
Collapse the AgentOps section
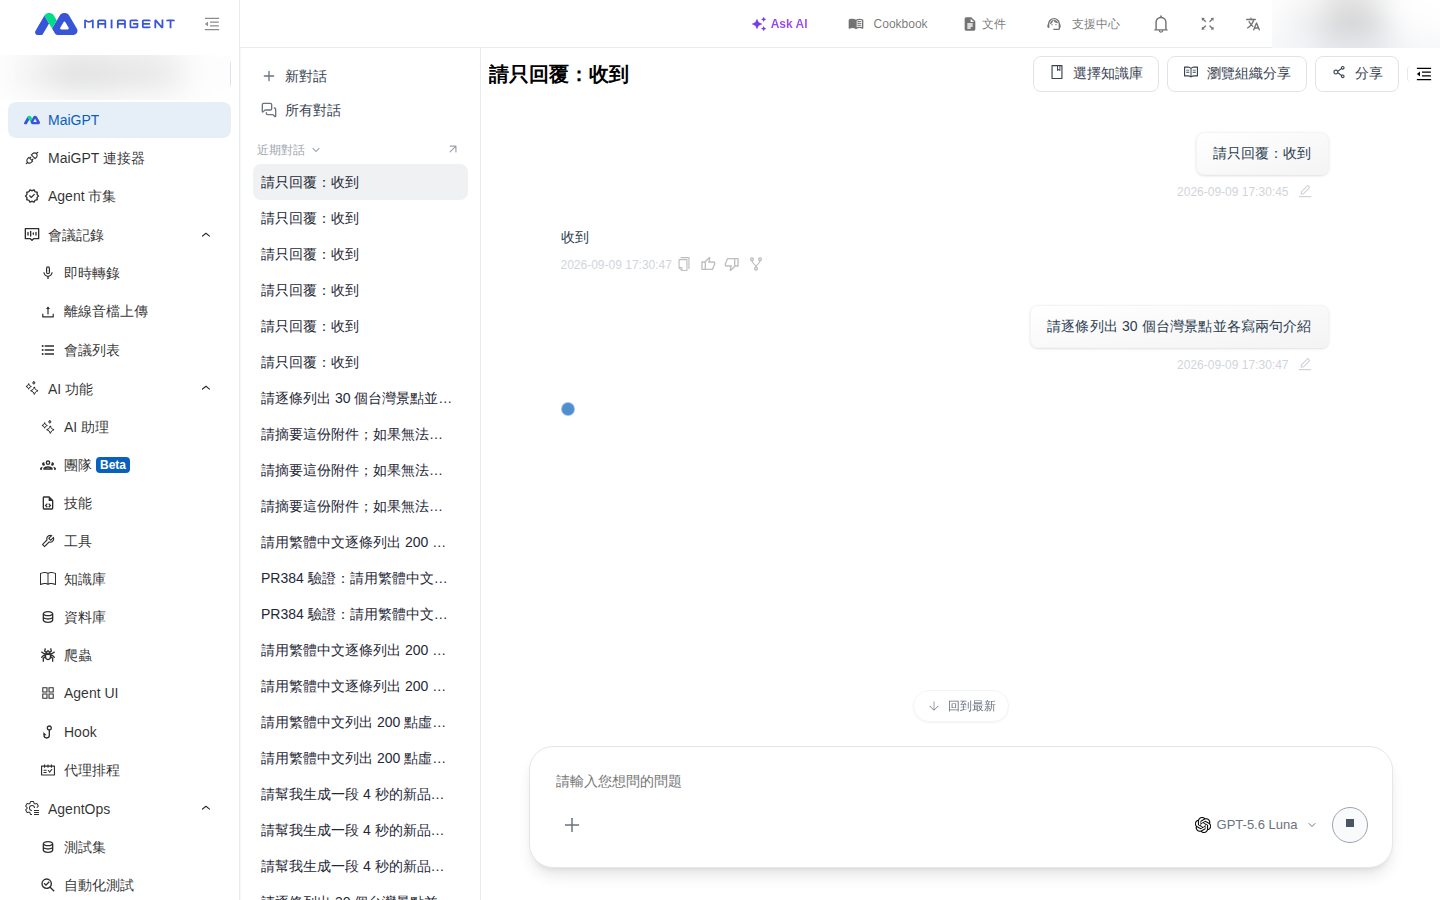coord(206,808)
